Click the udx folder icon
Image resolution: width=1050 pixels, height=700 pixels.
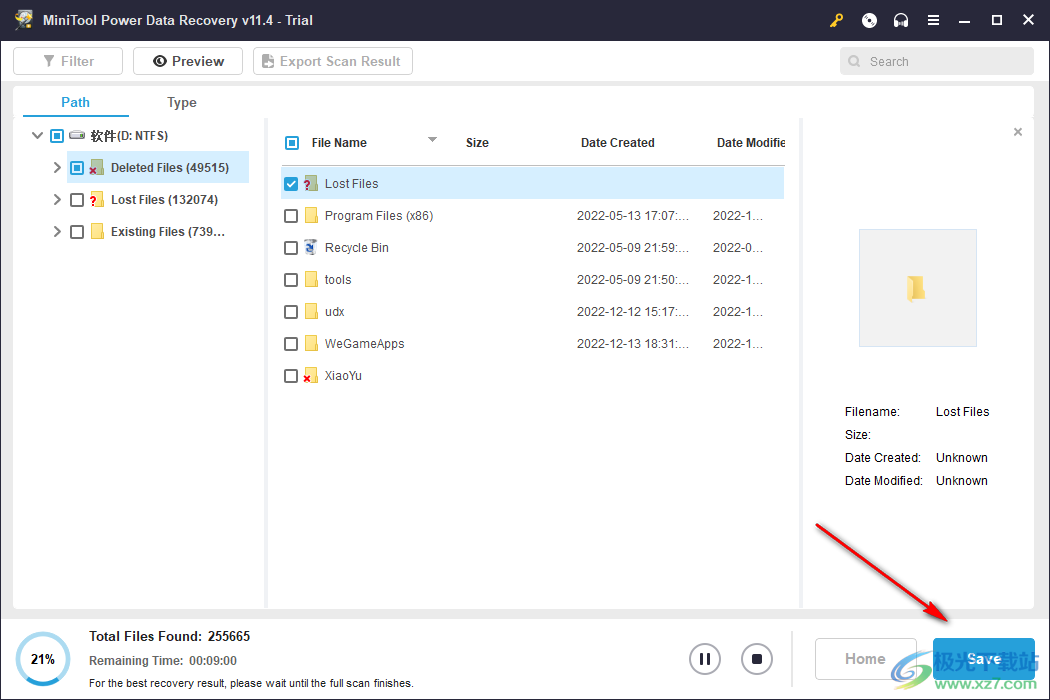click(311, 311)
